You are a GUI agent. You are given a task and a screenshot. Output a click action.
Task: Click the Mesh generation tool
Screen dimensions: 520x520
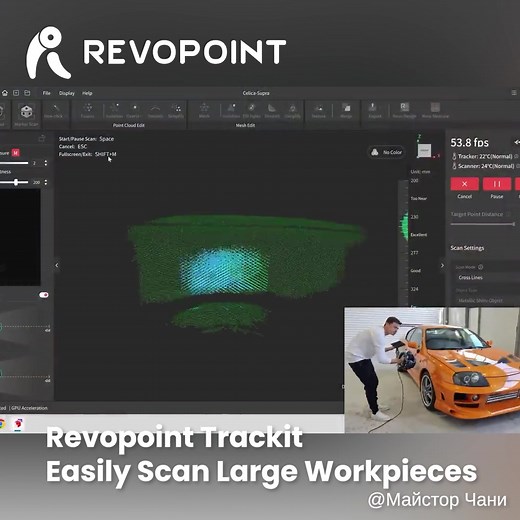coord(204,111)
